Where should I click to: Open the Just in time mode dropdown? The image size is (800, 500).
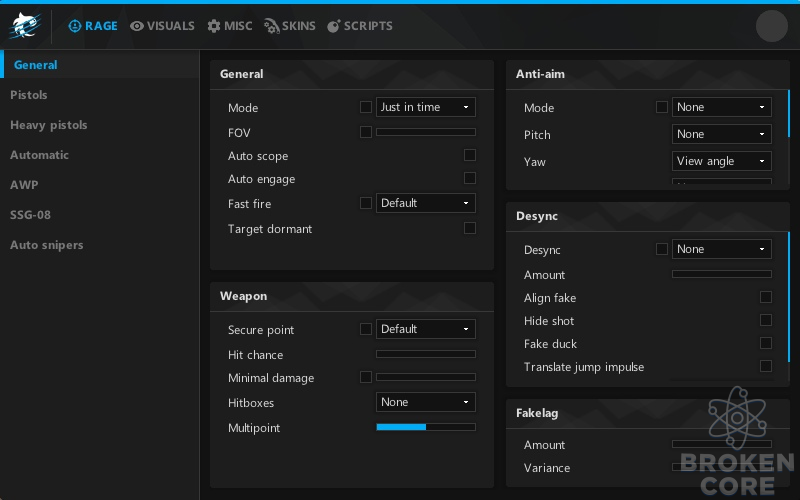426,107
